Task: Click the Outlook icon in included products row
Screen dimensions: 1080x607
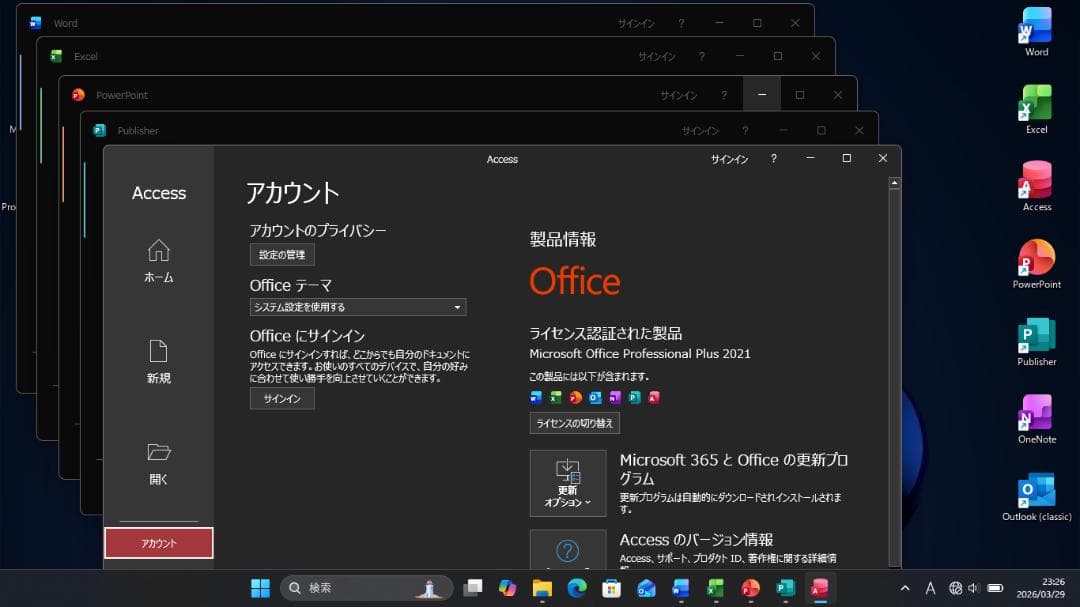Action: (595, 397)
